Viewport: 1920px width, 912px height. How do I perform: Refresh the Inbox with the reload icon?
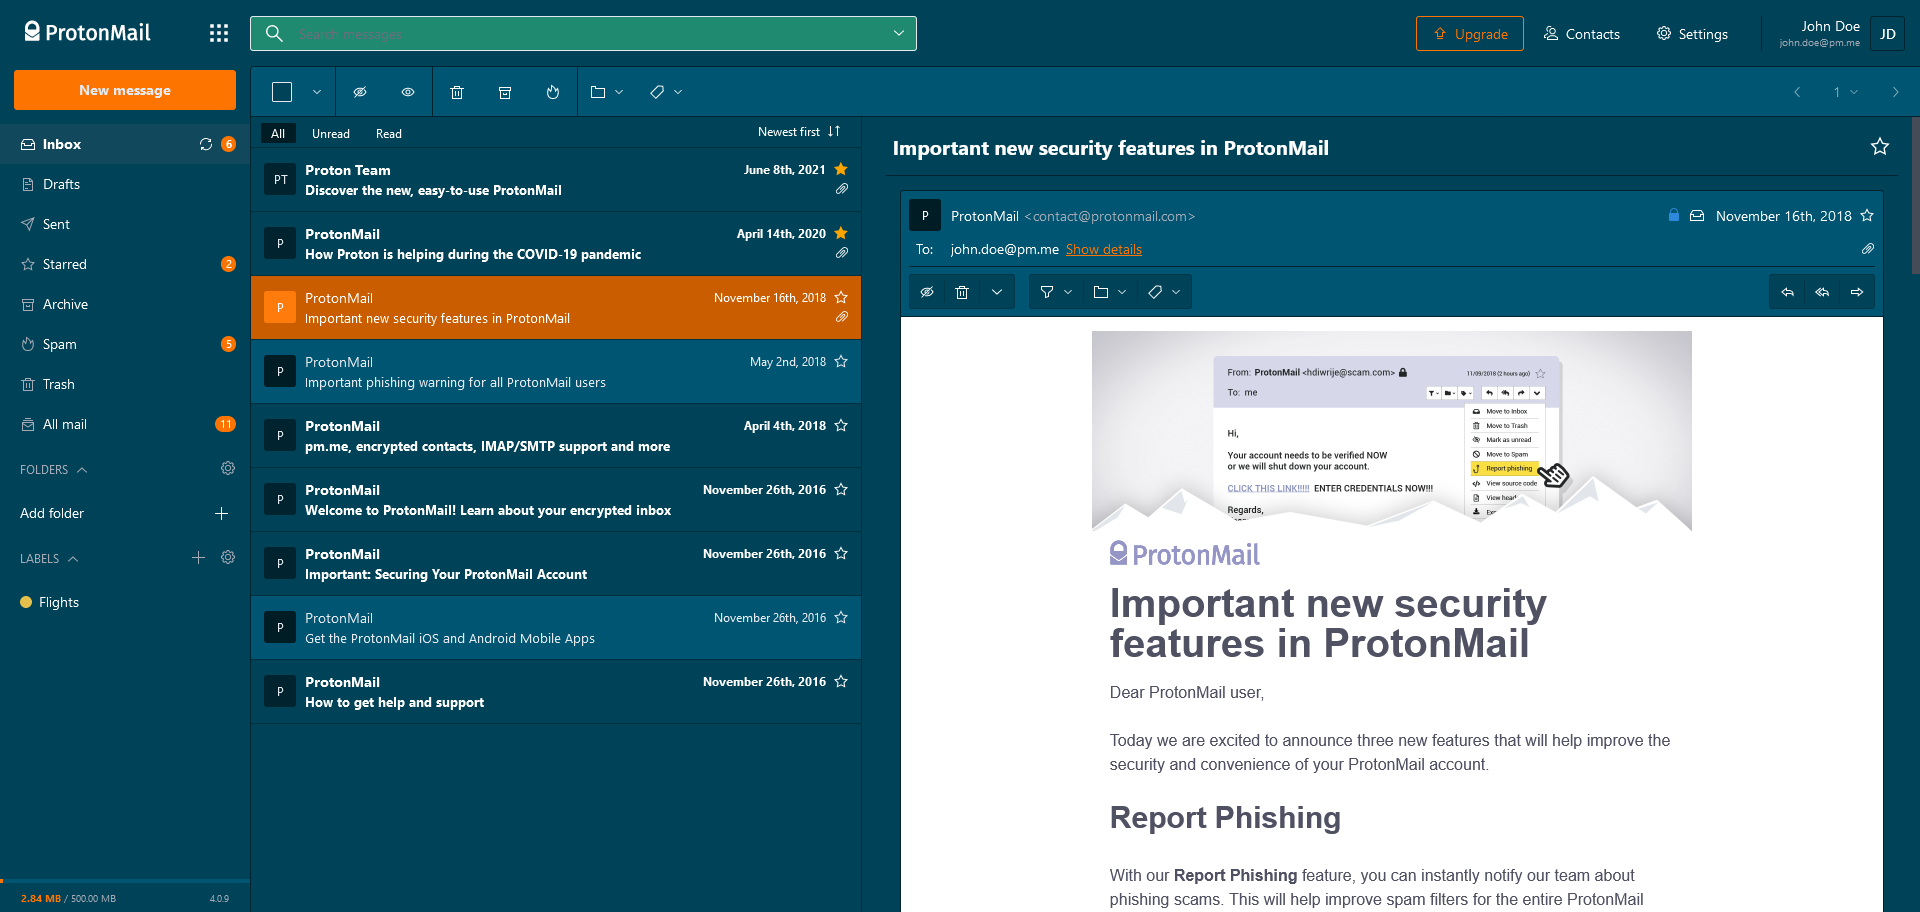coord(206,144)
